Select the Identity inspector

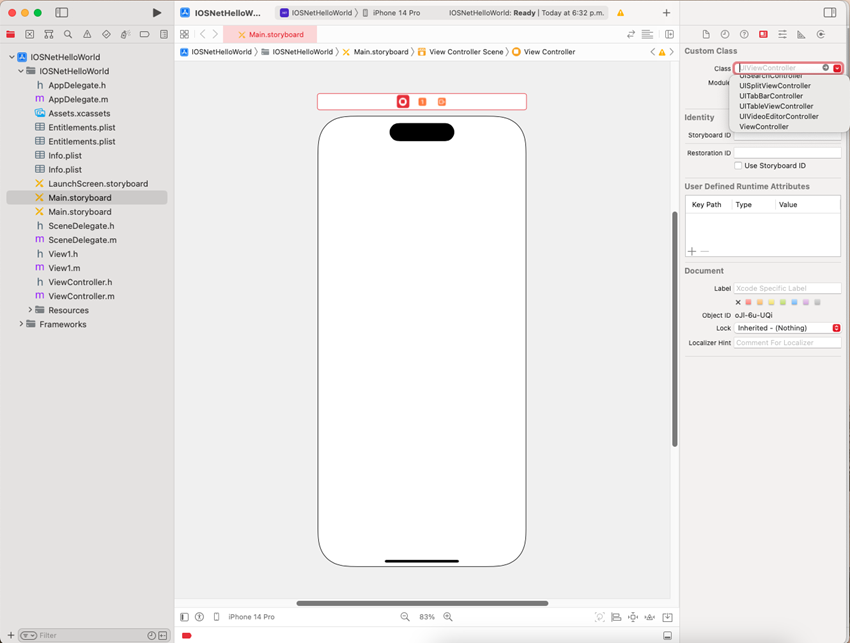coord(763,34)
